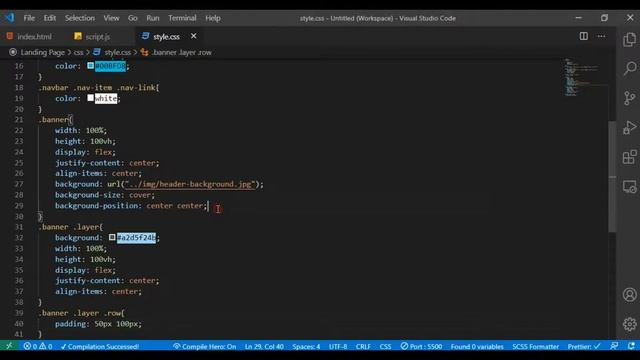Open the errors and warnings count
The width and height of the screenshot is (640, 360).
point(38,346)
